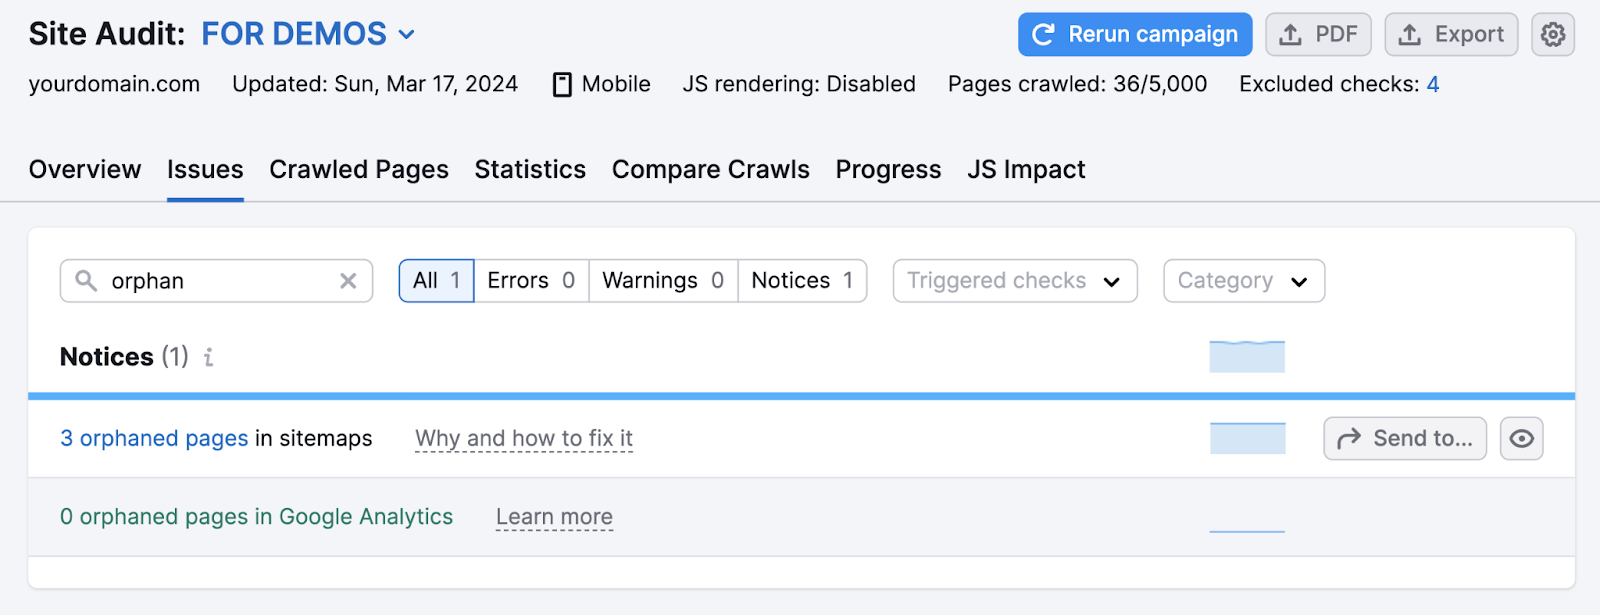The height and width of the screenshot is (615, 1600).
Task: Click the Rerun campaign button
Action: [x=1134, y=33]
